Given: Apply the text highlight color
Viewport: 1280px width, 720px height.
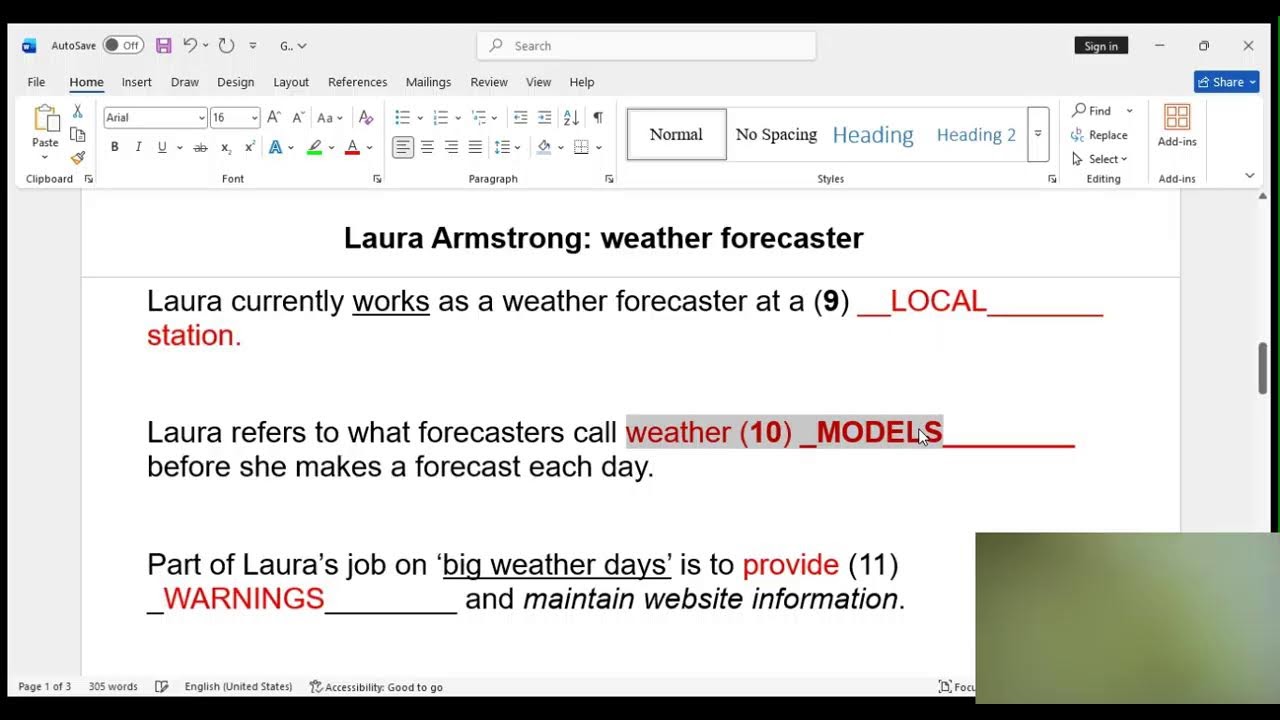Looking at the screenshot, I should point(315,147).
